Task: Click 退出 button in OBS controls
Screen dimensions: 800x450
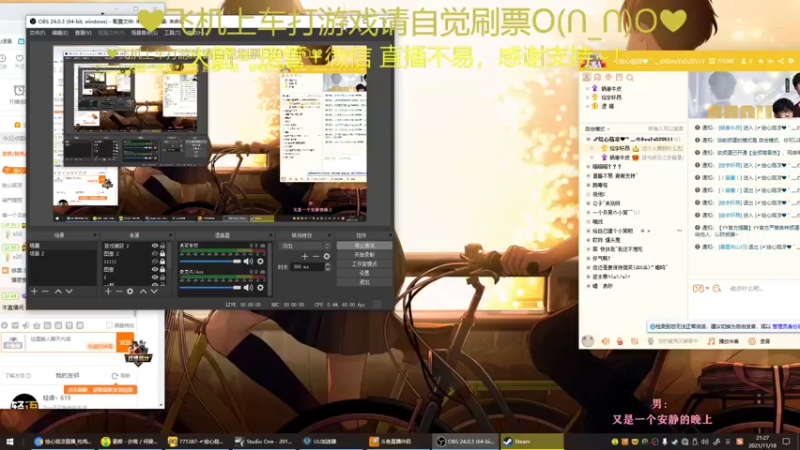Action: point(364,282)
